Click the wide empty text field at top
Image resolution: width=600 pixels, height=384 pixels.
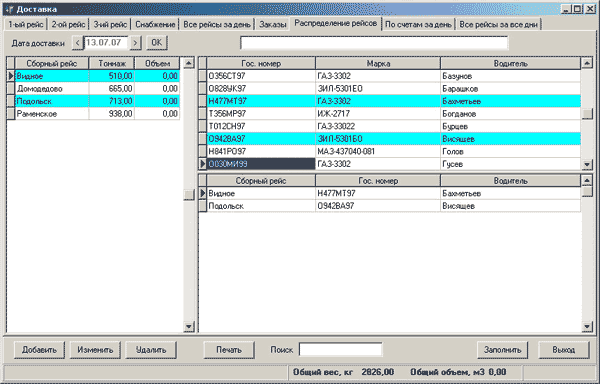pyautogui.click(x=374, y=42)
